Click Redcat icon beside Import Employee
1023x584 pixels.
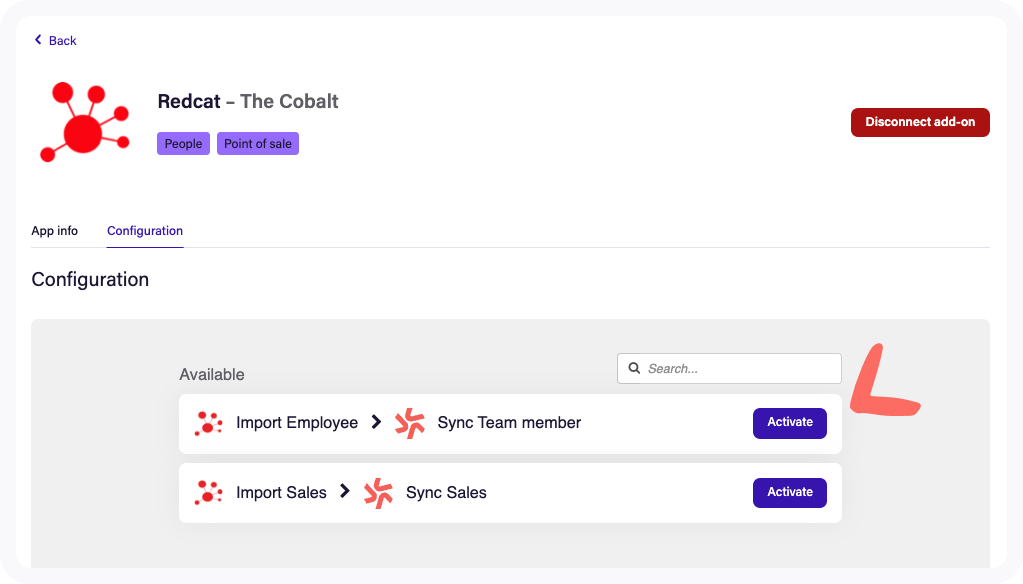click(209, 423)
